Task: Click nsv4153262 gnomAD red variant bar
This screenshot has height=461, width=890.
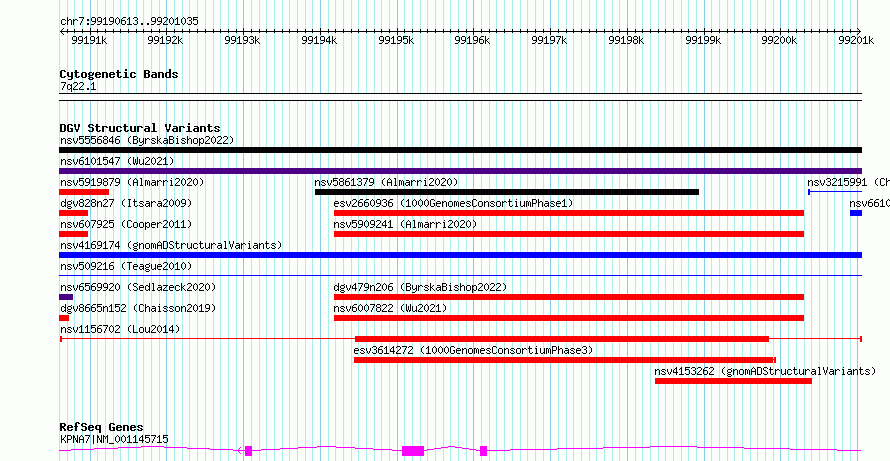Action: [733, 381]
